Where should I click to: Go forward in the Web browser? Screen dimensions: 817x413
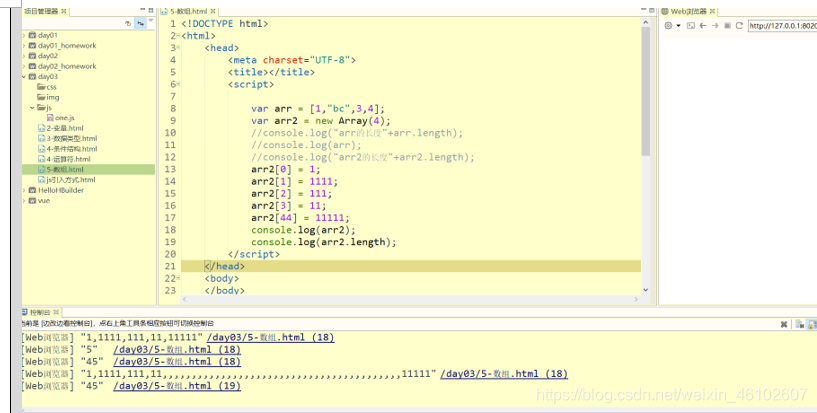715,26
